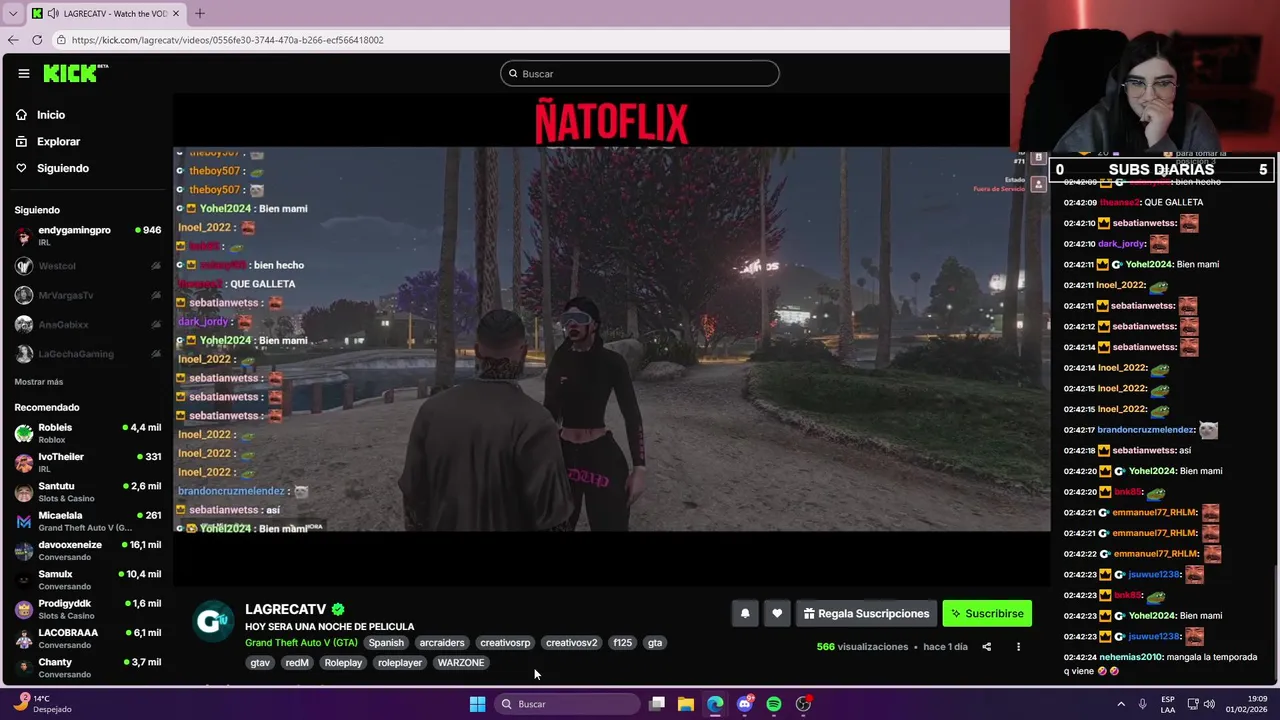Select the LAGRECATV browser tab
Viewport: 1280px width, 720px height.
[105, 13]
